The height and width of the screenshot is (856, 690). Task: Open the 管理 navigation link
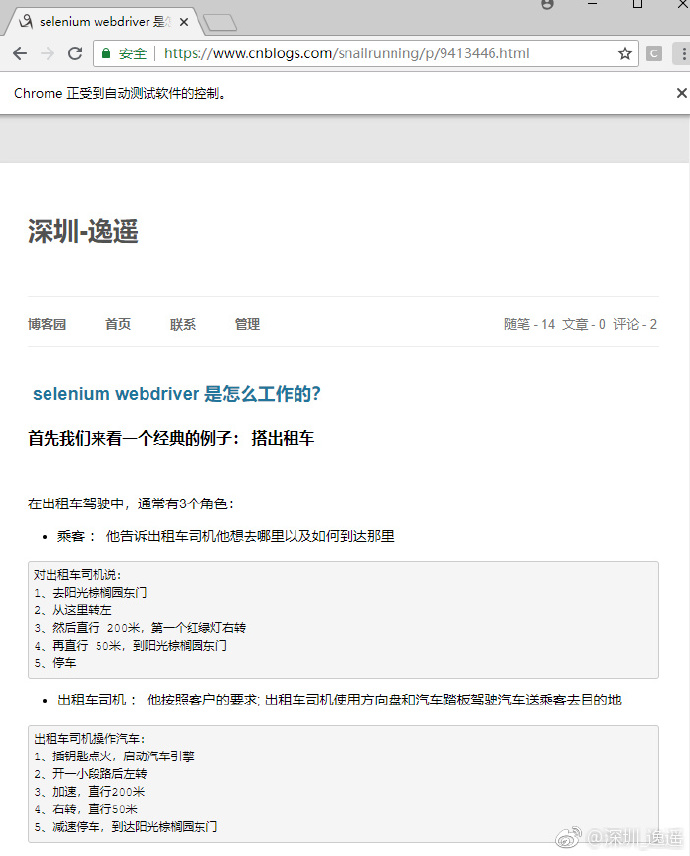[x=247, y=324]
